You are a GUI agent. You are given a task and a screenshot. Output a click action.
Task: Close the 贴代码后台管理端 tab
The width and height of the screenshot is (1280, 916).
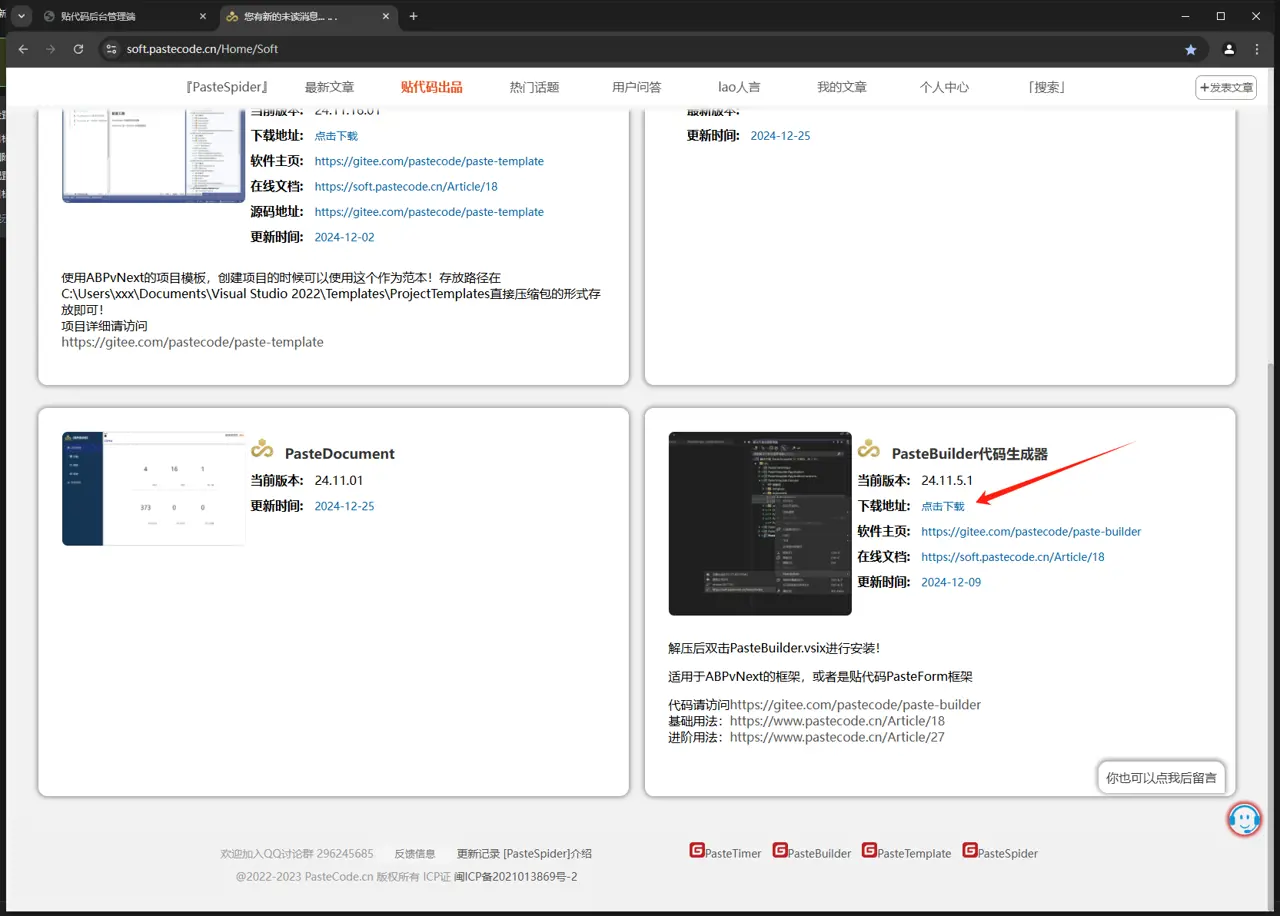(x=203, y=17)
